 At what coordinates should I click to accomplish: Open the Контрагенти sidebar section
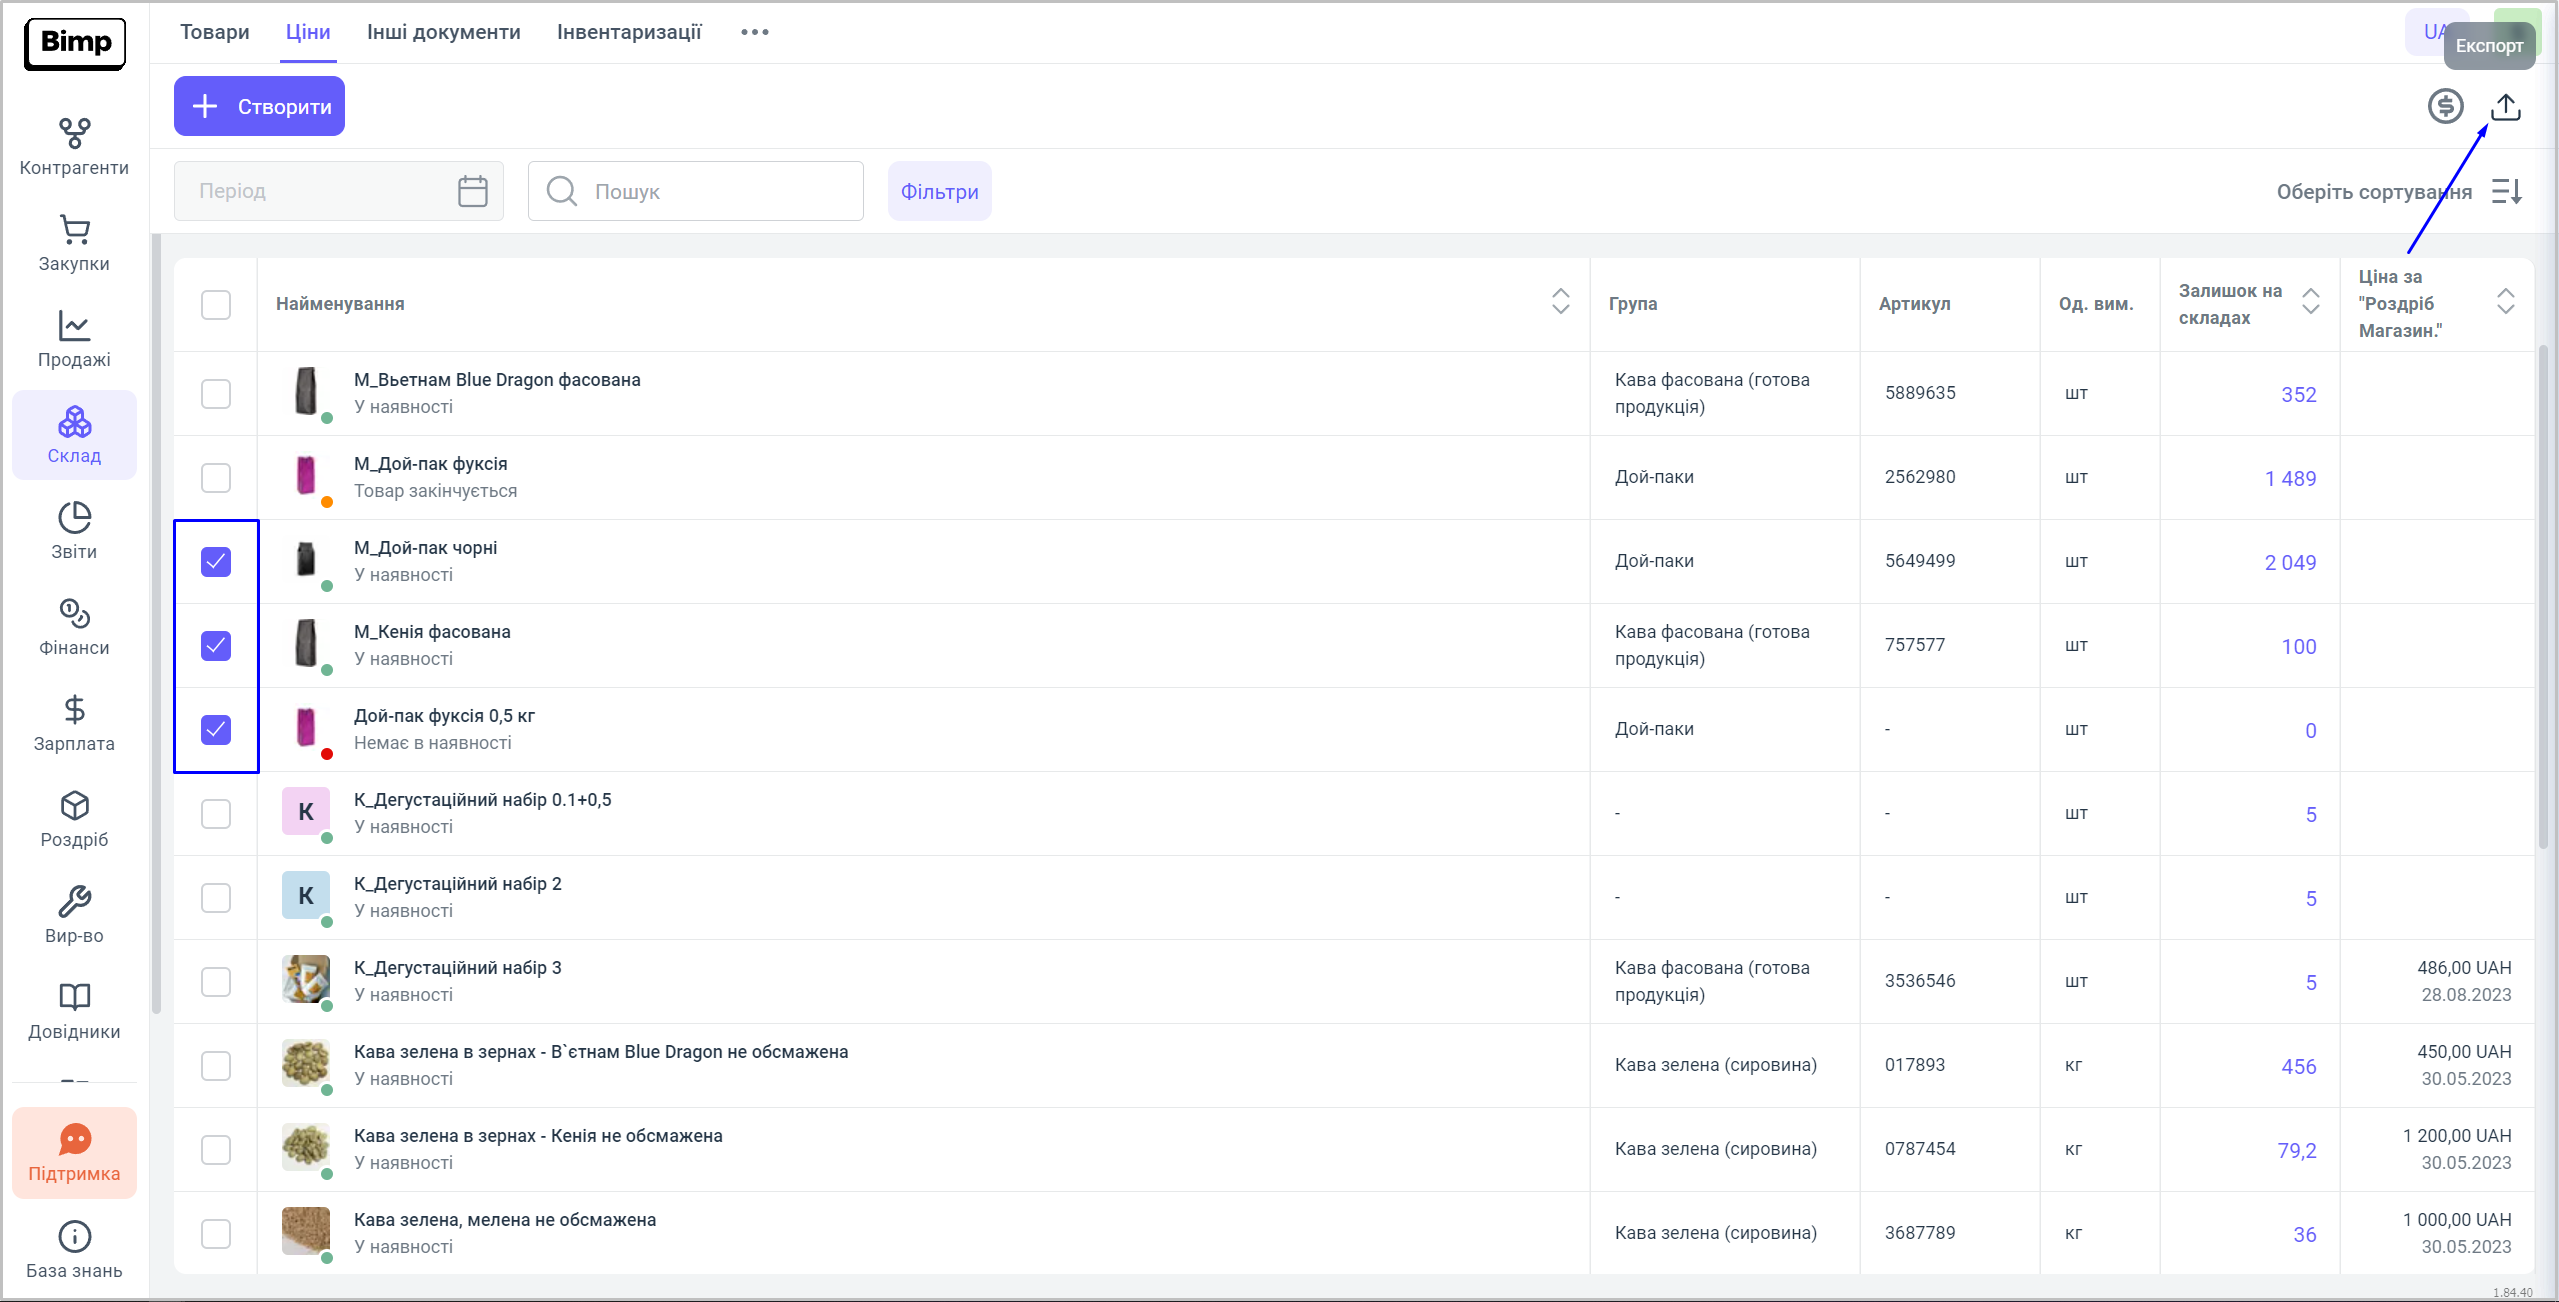tap(74, 147)
